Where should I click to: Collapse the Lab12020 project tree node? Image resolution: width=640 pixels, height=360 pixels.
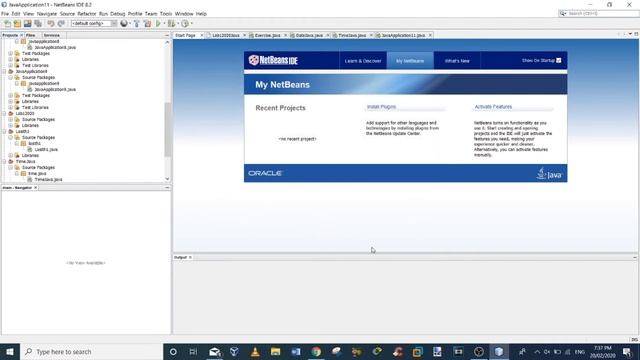pos(4,113)
